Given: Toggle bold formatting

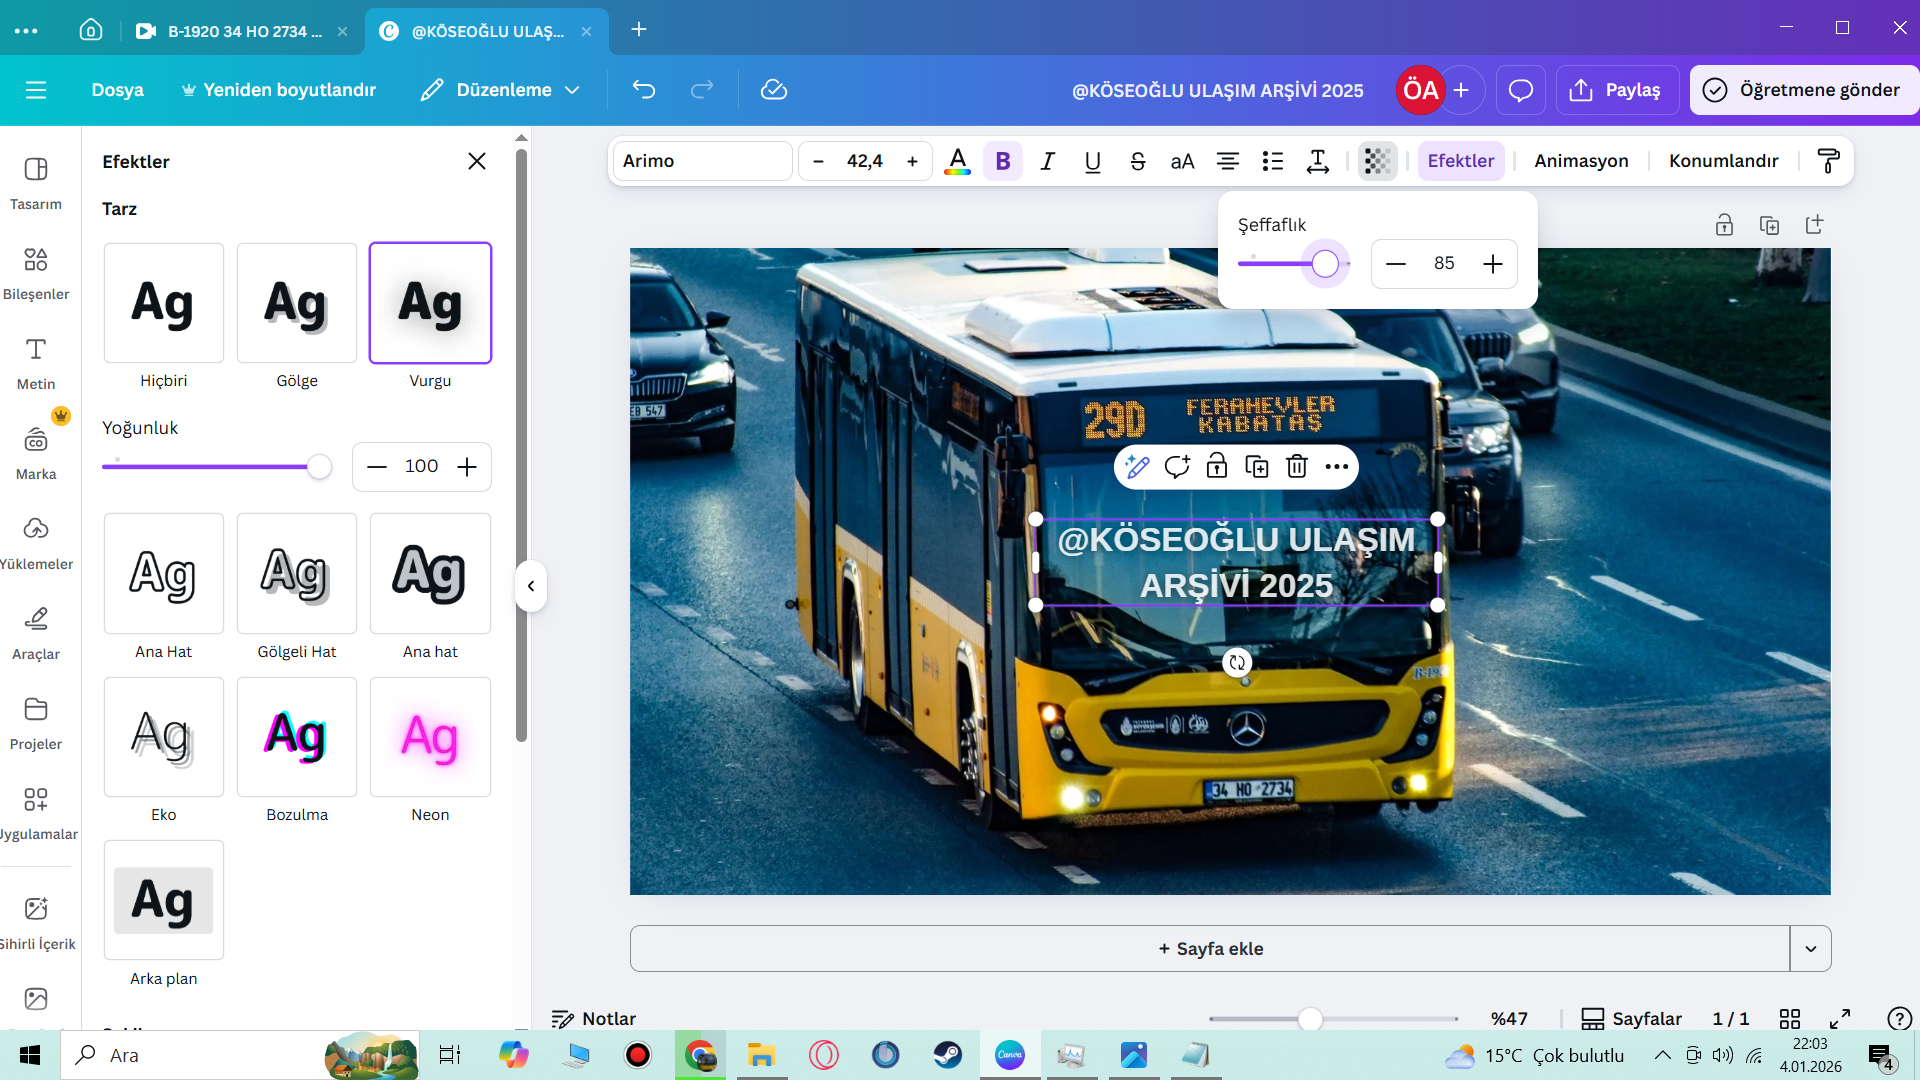Looking at the screenshot, I should 1003,161.
